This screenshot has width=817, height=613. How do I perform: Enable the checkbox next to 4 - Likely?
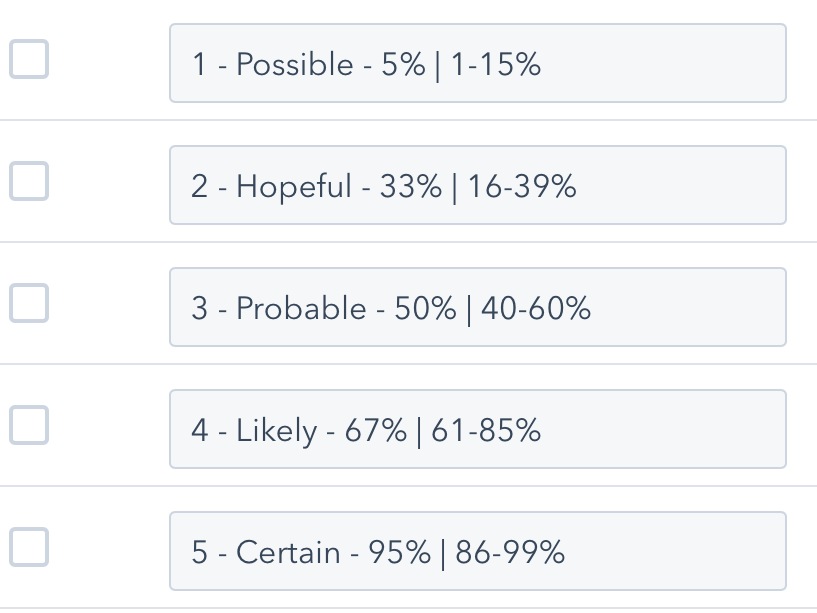click(29, 425)
